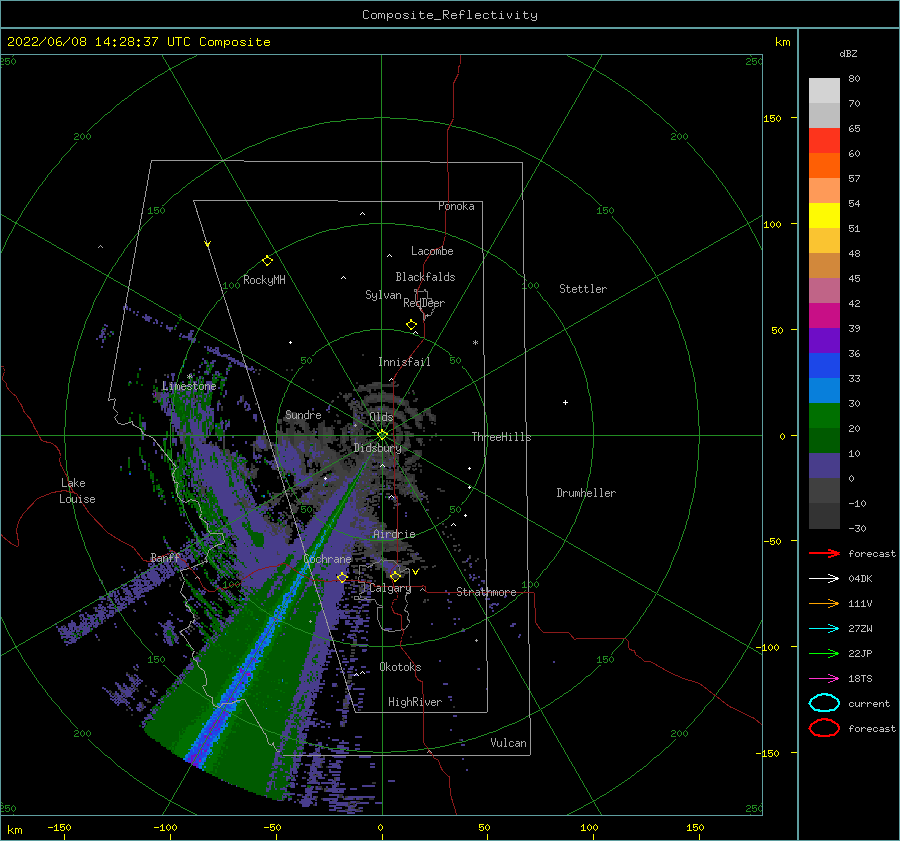Pick the light blue 30-33 dBZ swatch

coord(824,391)
